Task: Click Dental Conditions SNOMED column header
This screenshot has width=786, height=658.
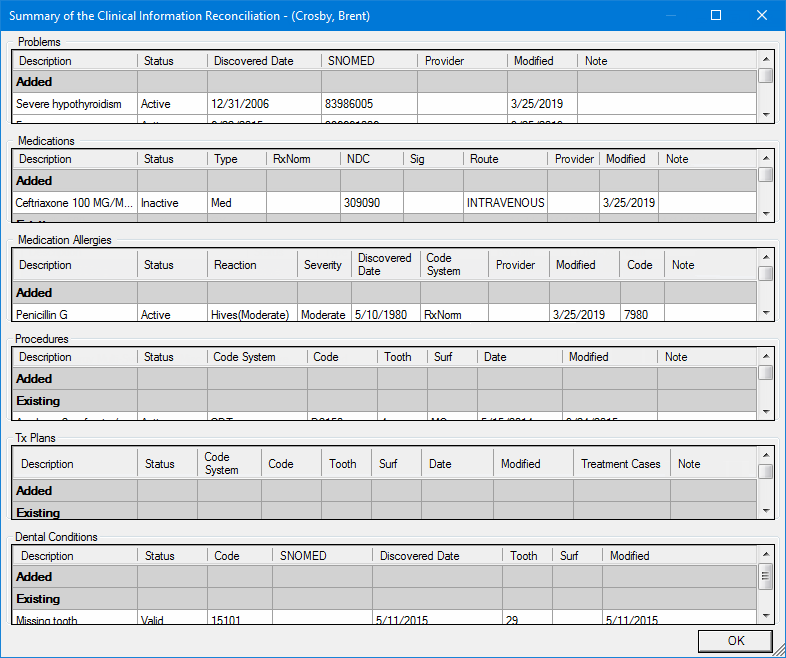Action: tap(322, 556)
